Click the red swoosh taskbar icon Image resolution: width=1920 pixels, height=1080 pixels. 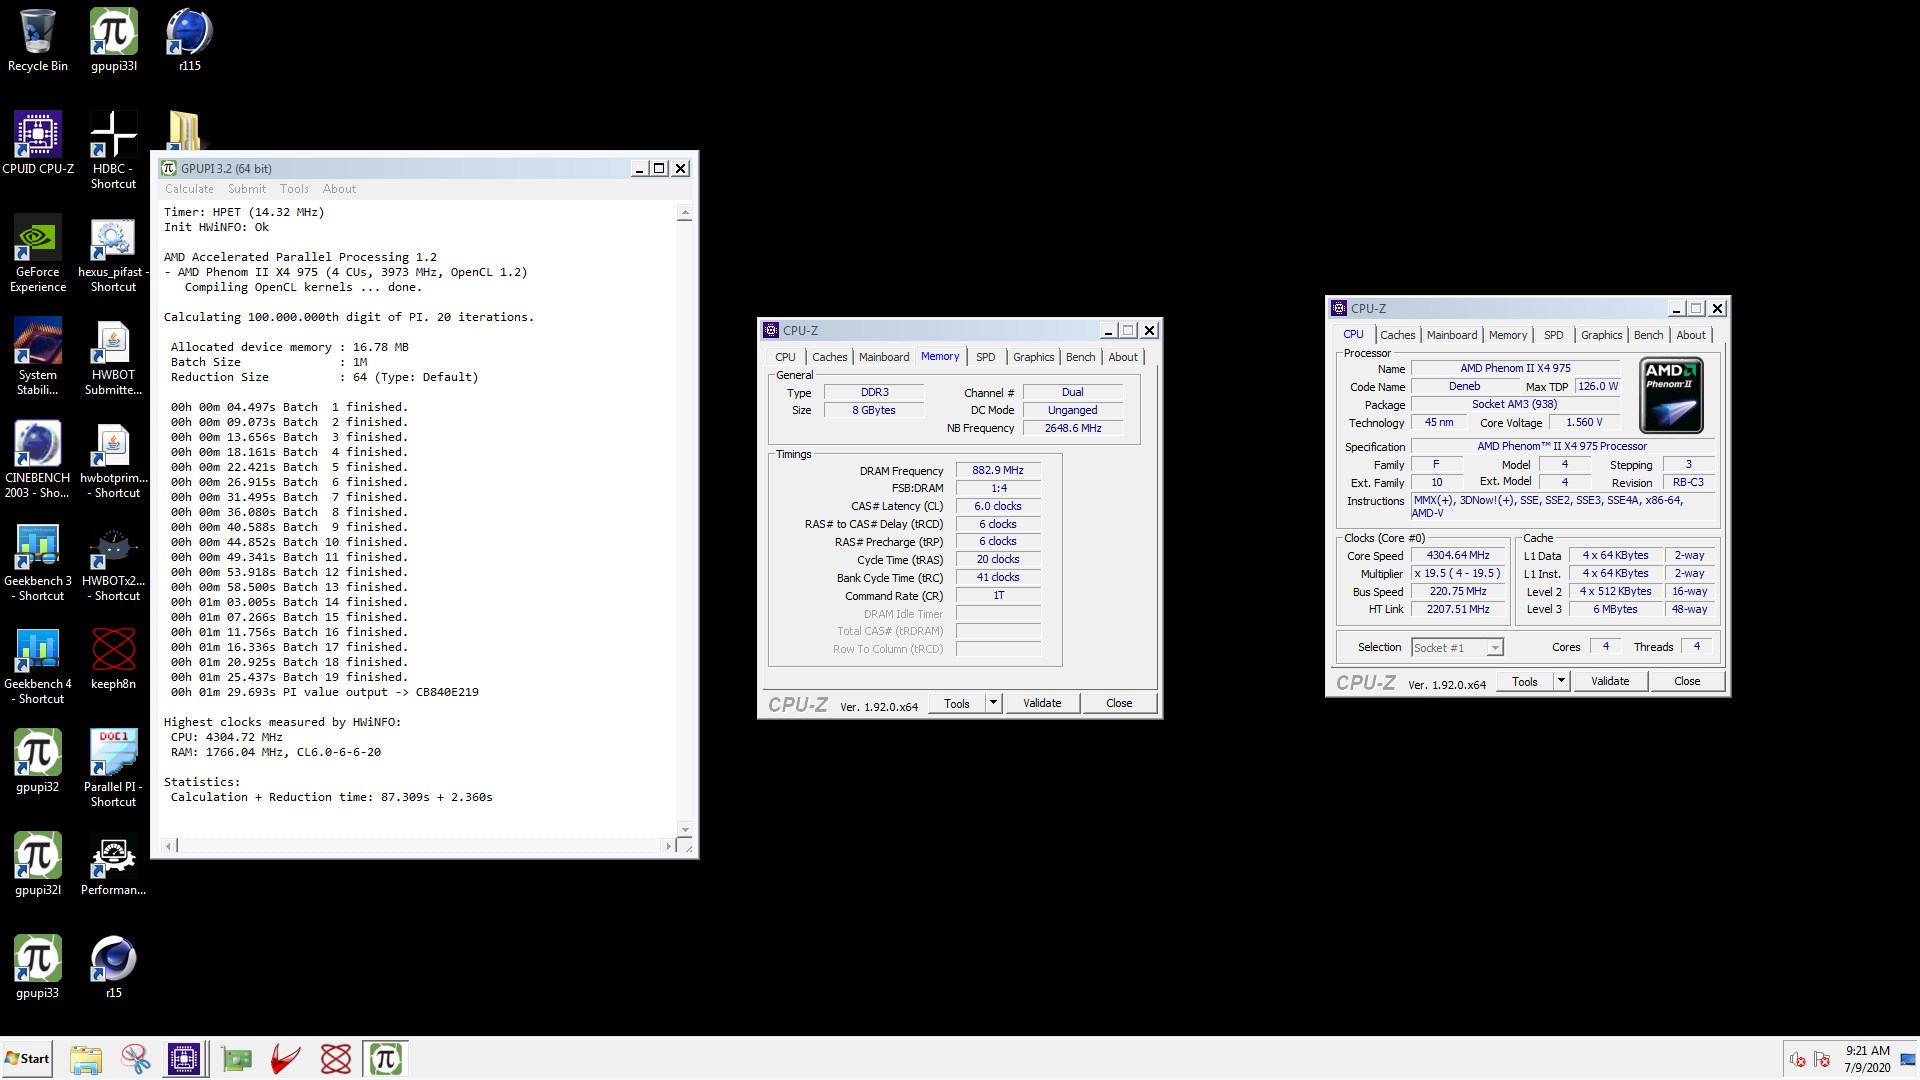tap(286, 1059)
